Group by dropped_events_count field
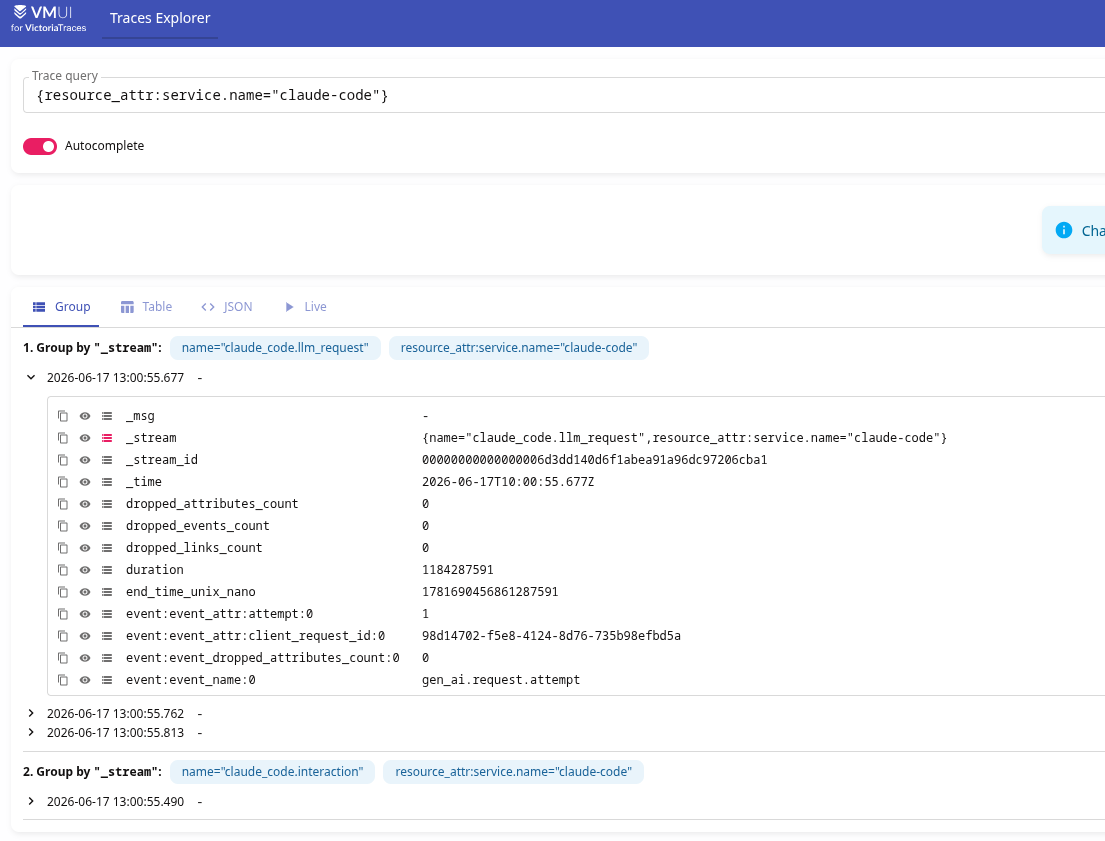Viewport: 1105px width, 841px height. (107, 526)
